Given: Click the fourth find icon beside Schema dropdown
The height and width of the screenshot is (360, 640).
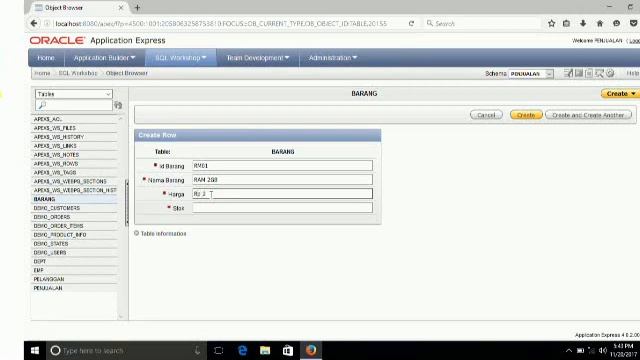Looking at the screenshot, I should coord(599,73).
